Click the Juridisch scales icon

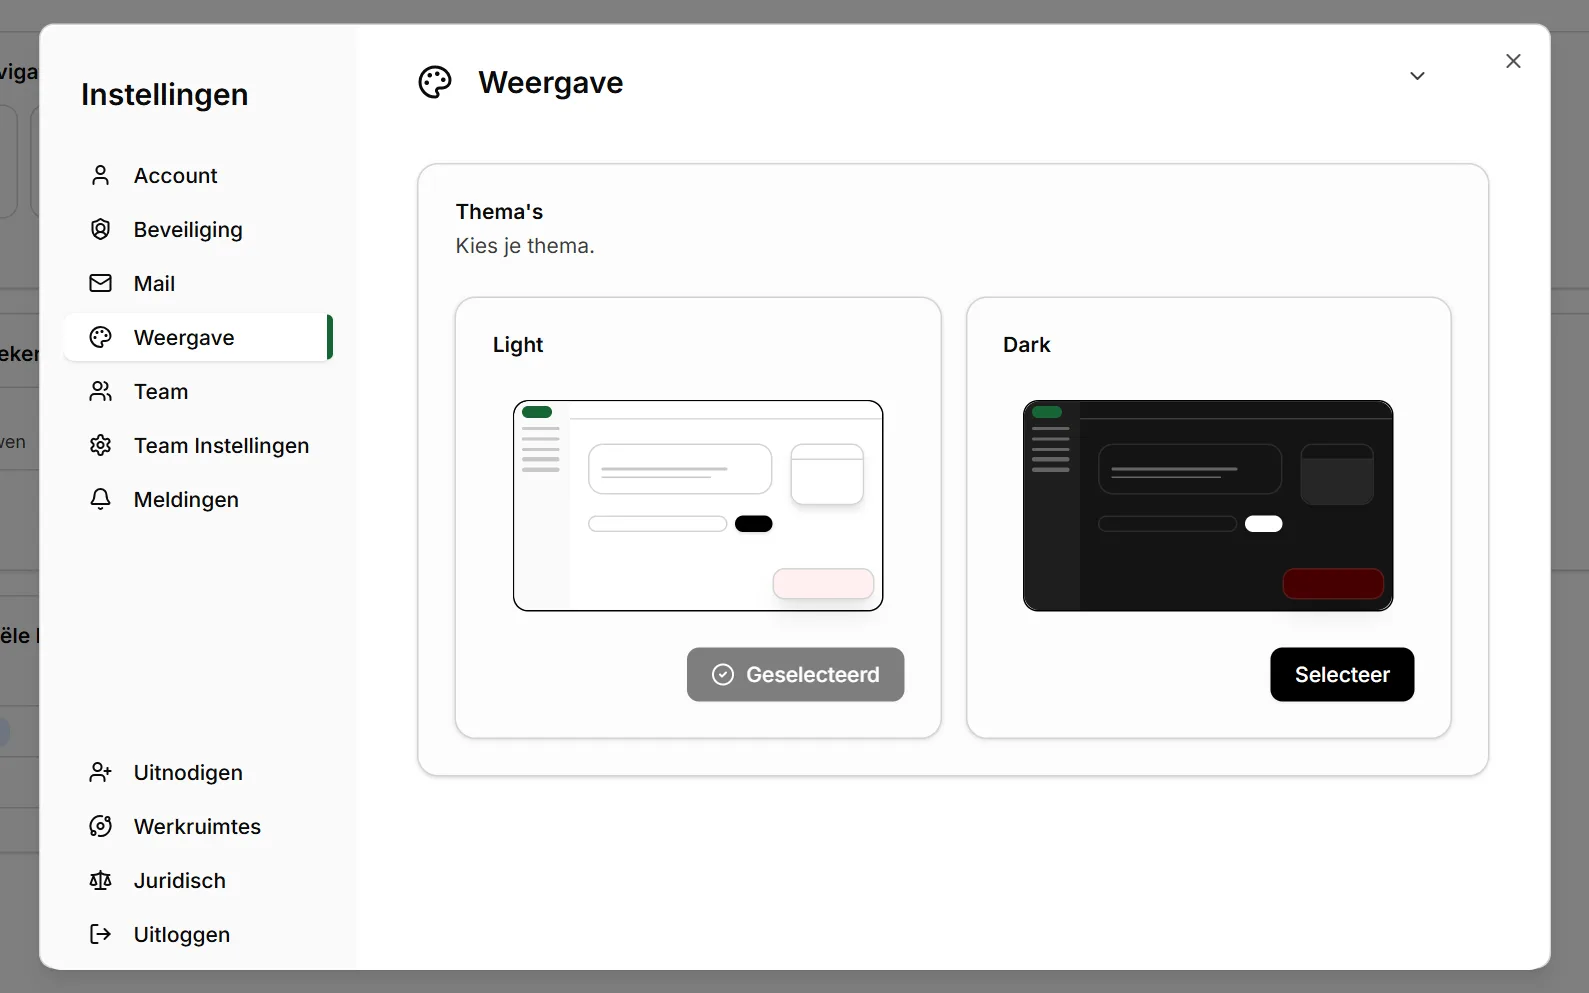(x=100, y=880)
